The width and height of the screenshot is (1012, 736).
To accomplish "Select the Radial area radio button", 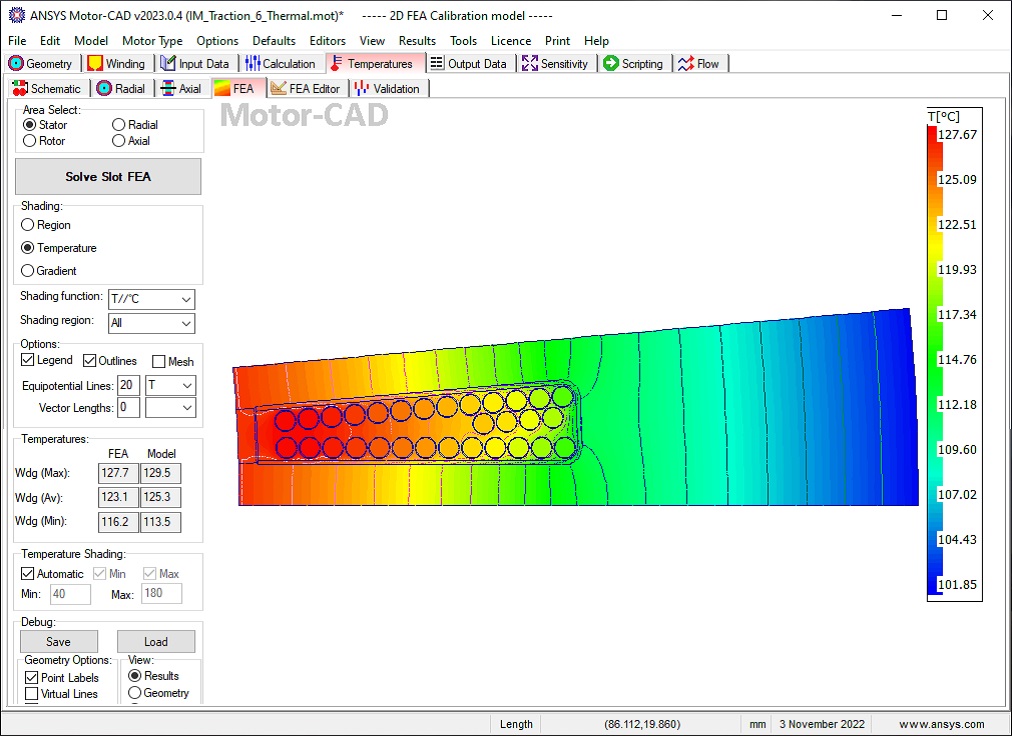I will 118,125.
